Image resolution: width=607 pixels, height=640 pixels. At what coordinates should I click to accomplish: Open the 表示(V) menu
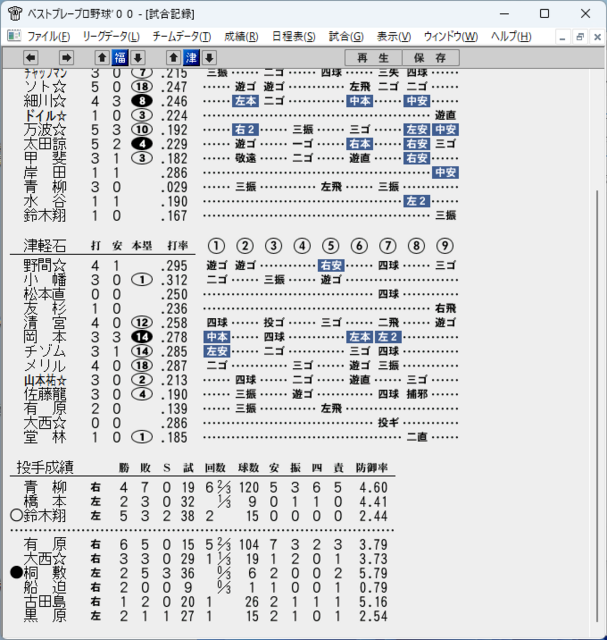point(394,37)
